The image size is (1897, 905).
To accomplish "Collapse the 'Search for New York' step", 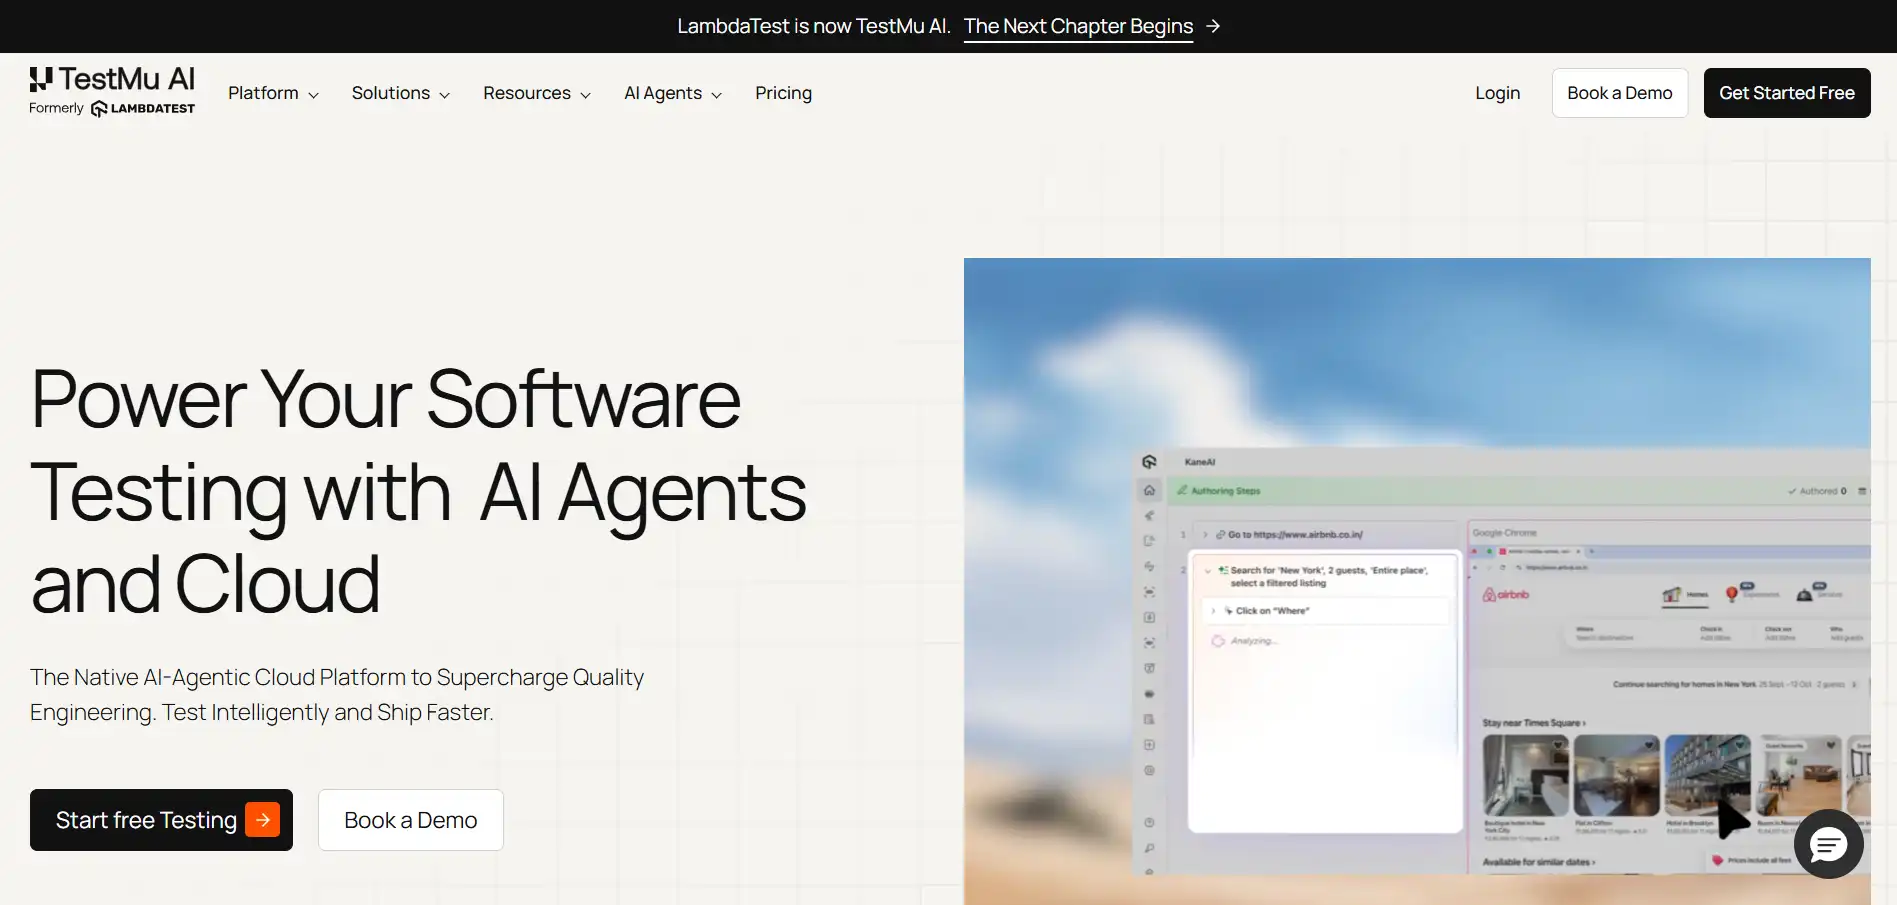I will coord(1208,571).
